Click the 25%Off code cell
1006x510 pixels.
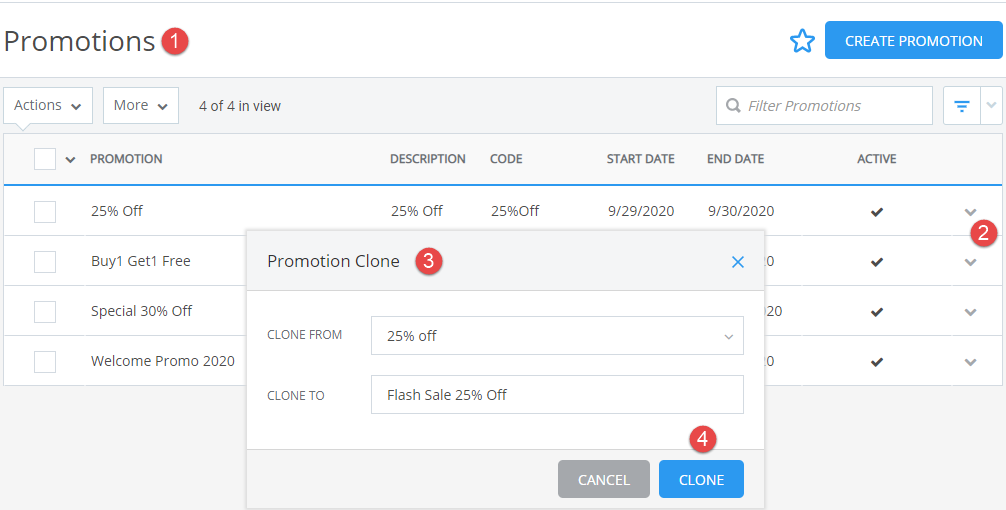515,211
